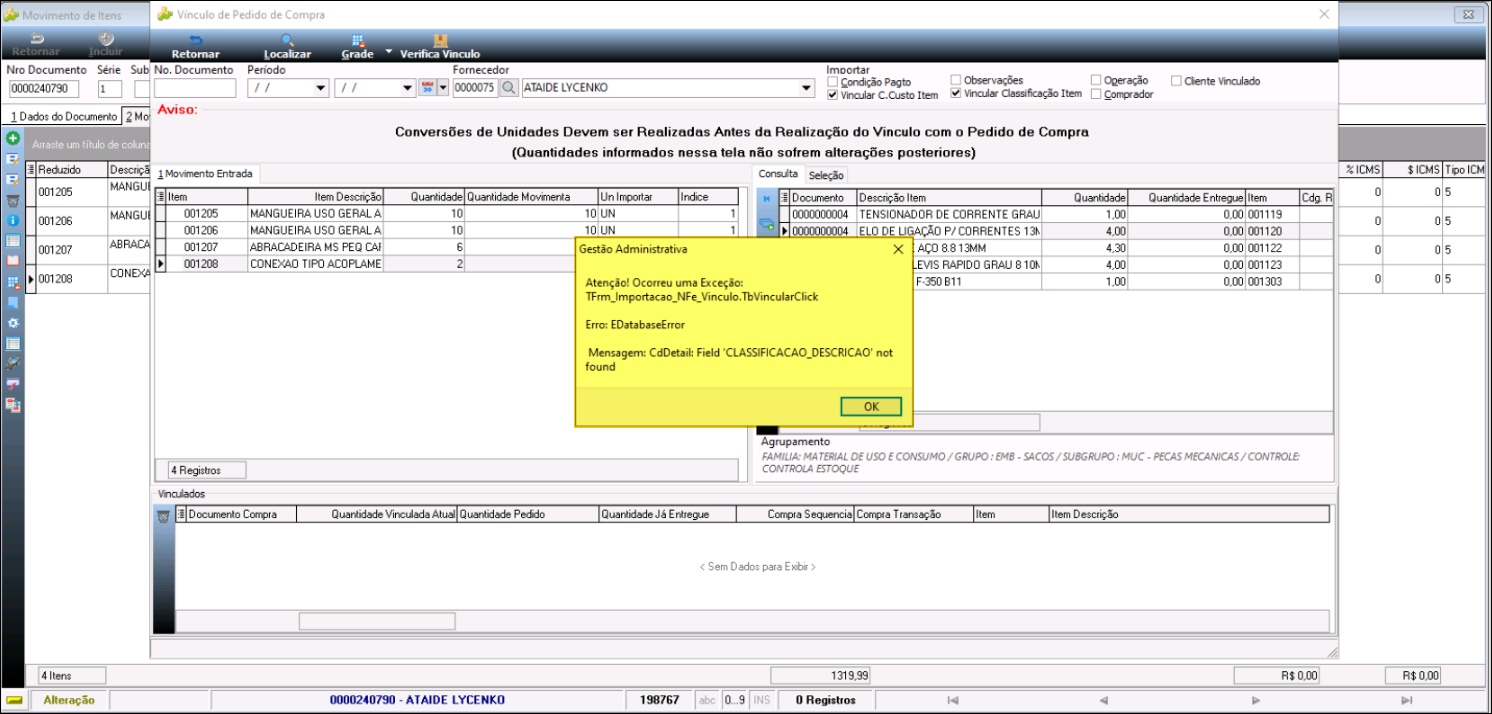Viewport: 1492px width, 714px height.
Task: Click the Compra Transação column header
Action: 913,514
